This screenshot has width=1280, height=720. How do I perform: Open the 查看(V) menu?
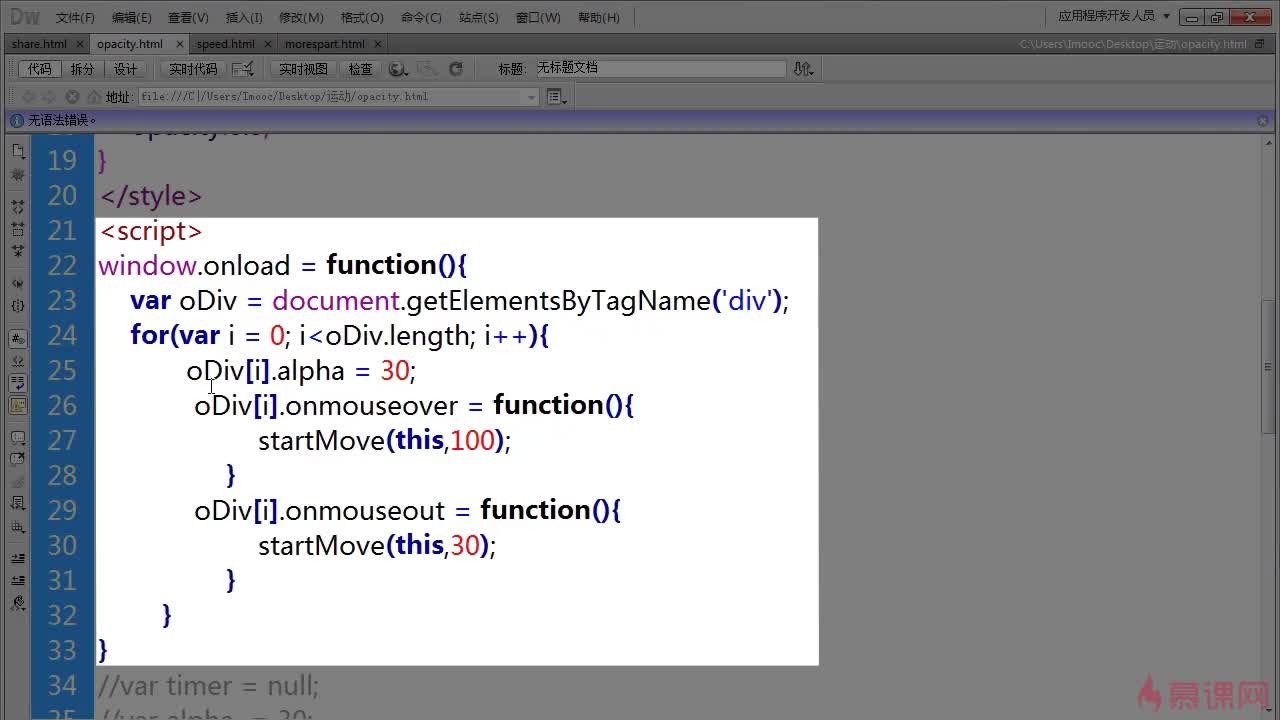click(188, 17)
